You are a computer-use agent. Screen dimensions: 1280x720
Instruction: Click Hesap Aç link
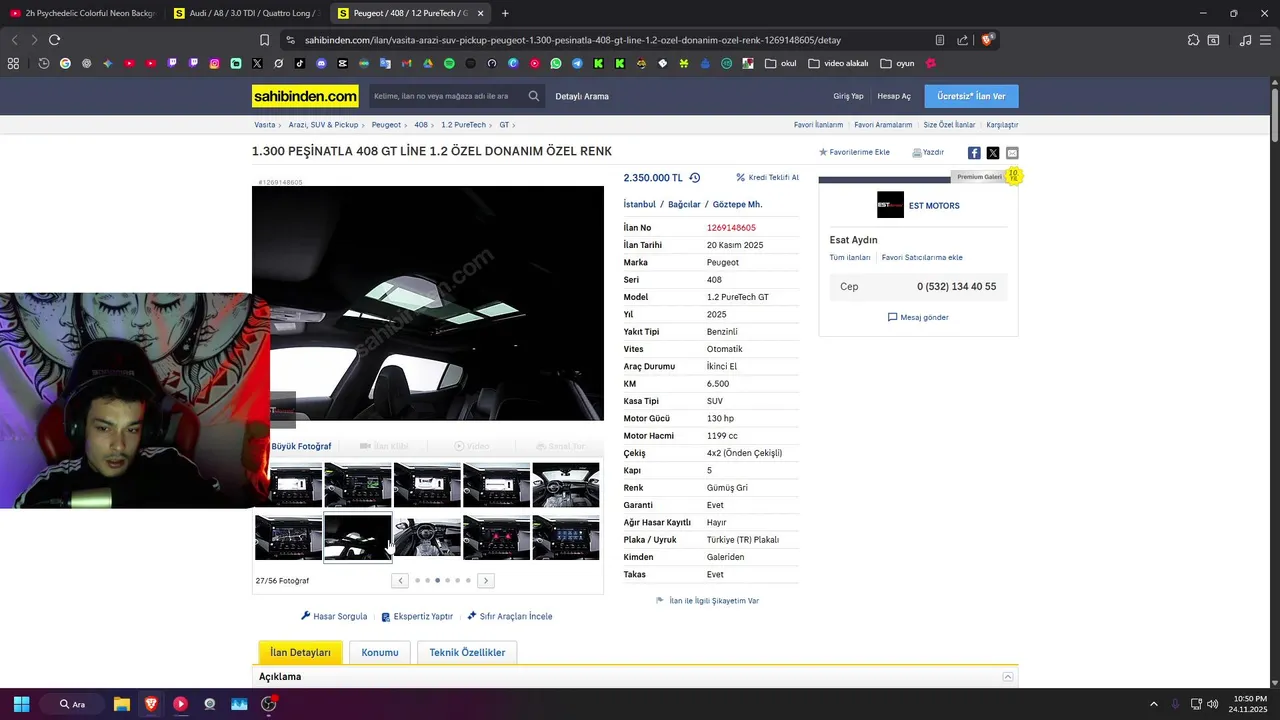tap(894, 96)
